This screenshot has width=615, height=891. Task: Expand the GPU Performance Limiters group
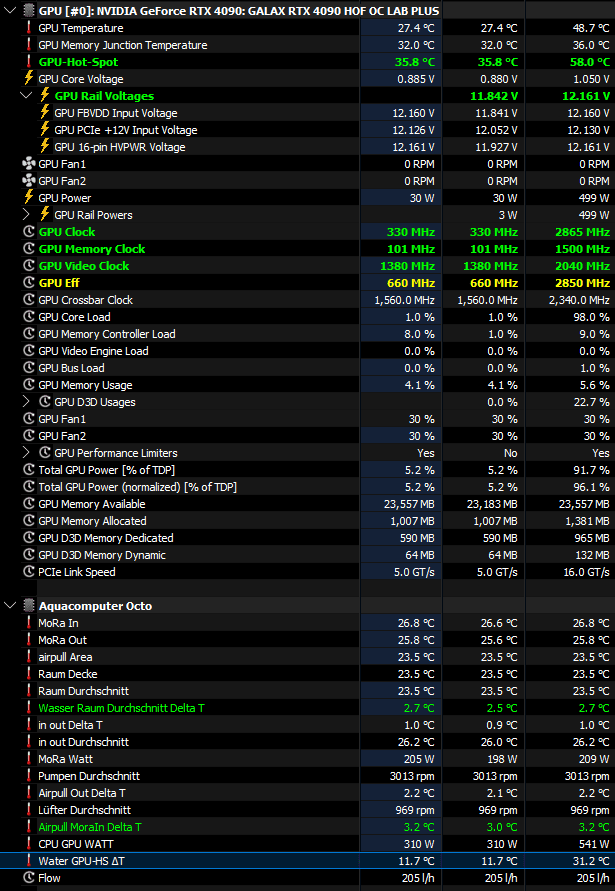click(26, 453)
